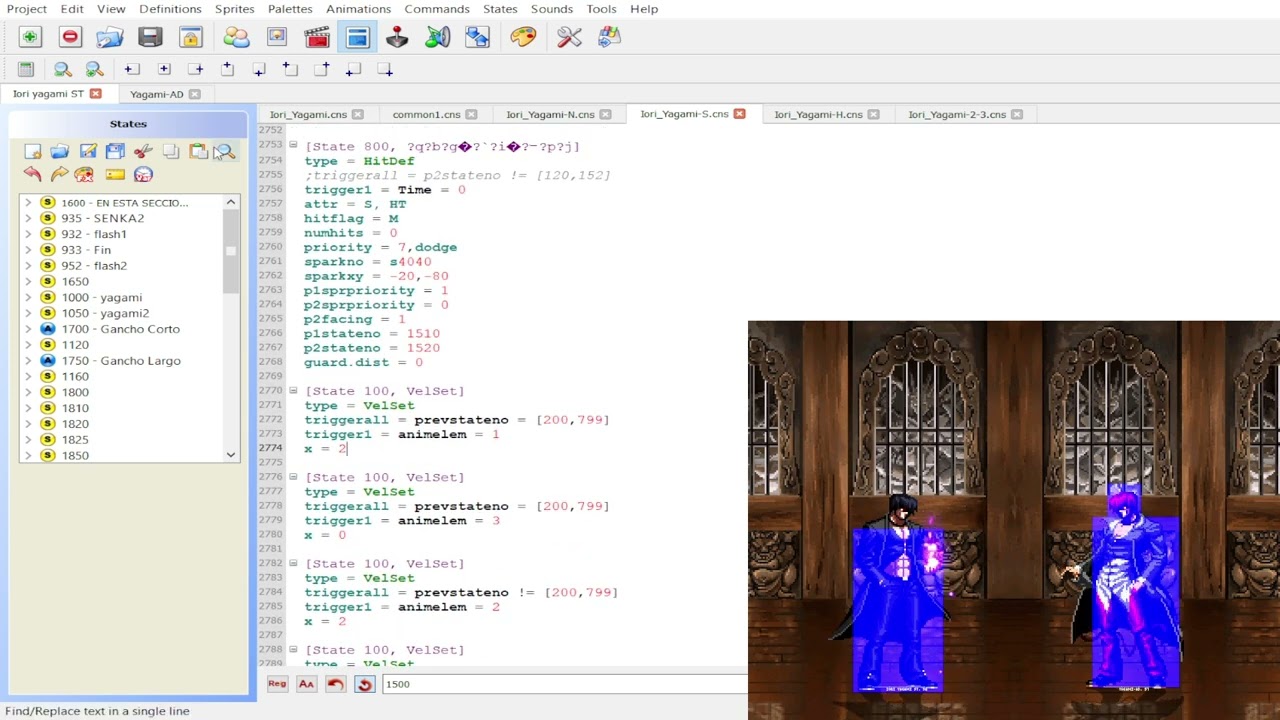Viewport: 1280px width, 720px height.
Task: Switch to the Yagami-AD project tab
Action: pos(157,94)
